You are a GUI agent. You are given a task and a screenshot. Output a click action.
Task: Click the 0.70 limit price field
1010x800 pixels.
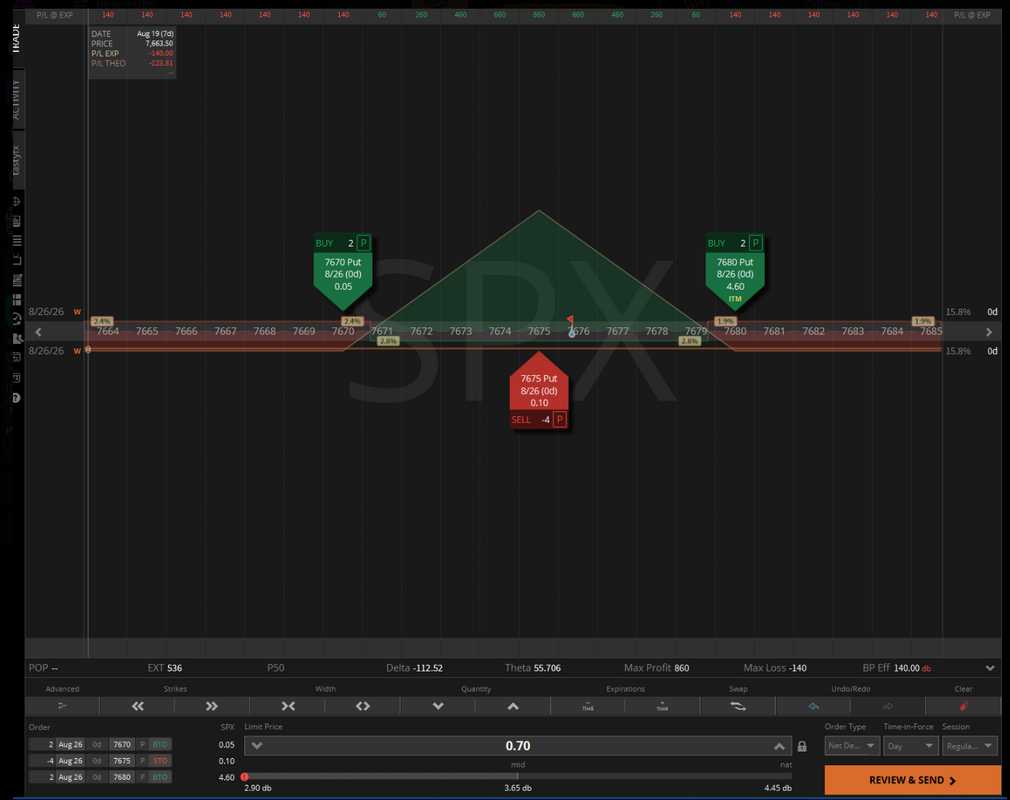(518, 746)
